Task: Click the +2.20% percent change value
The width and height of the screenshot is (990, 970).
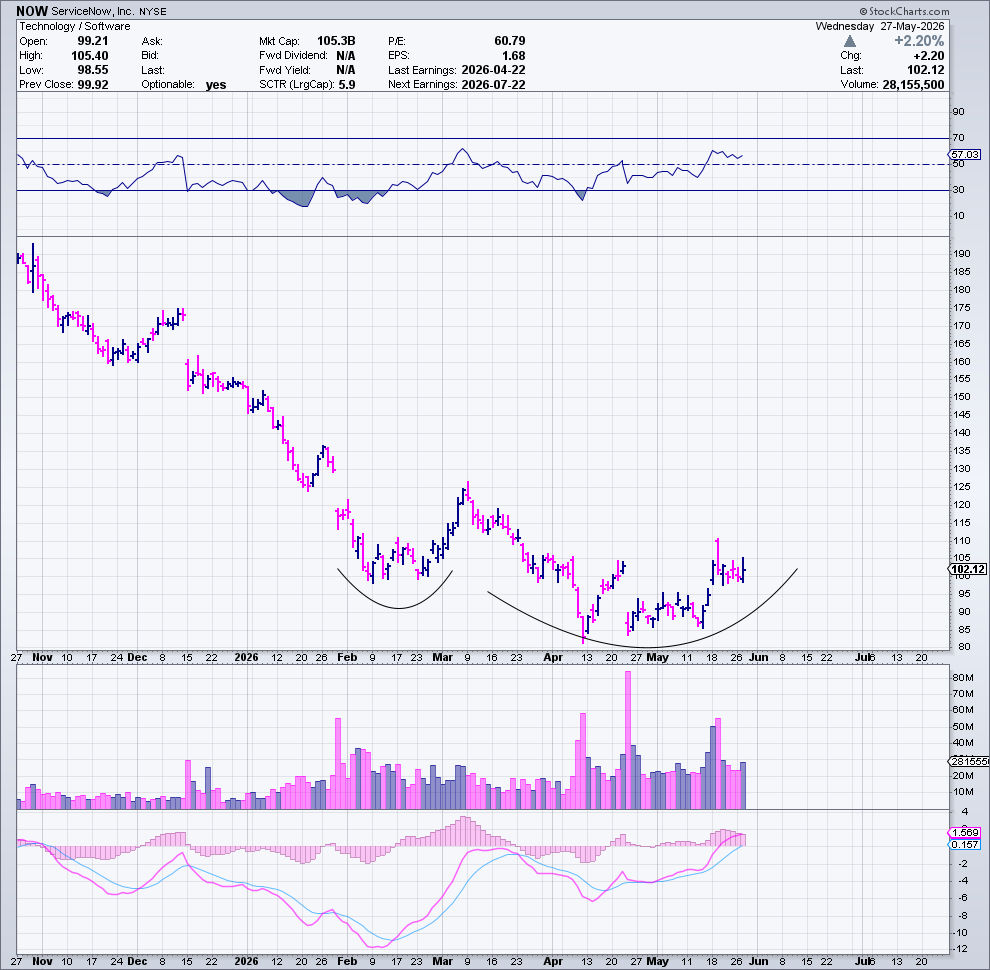Action: (919, 41)
